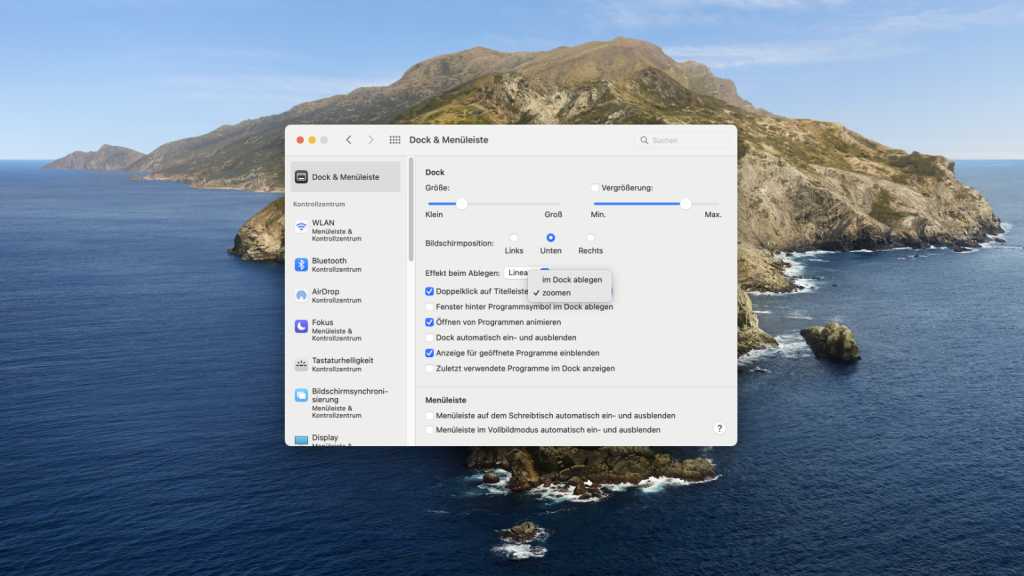Click the 'Klein' label of size slider

[x=434, y=214]
